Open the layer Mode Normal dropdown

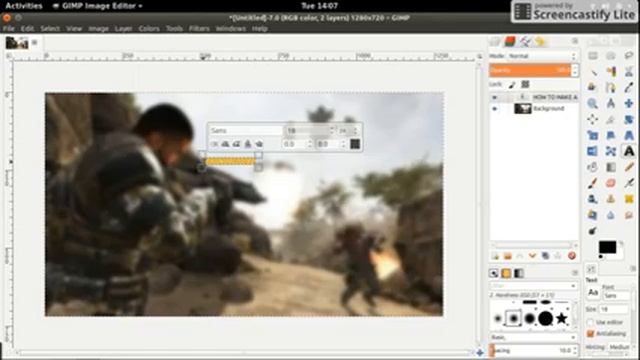542,56
